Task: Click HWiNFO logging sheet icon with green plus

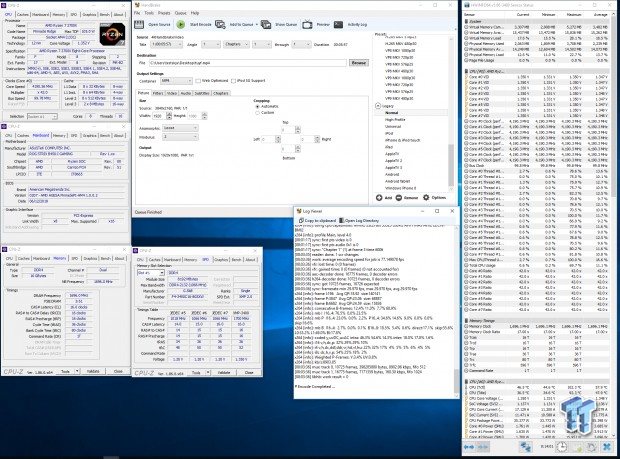Action: [x=577, y=447]
